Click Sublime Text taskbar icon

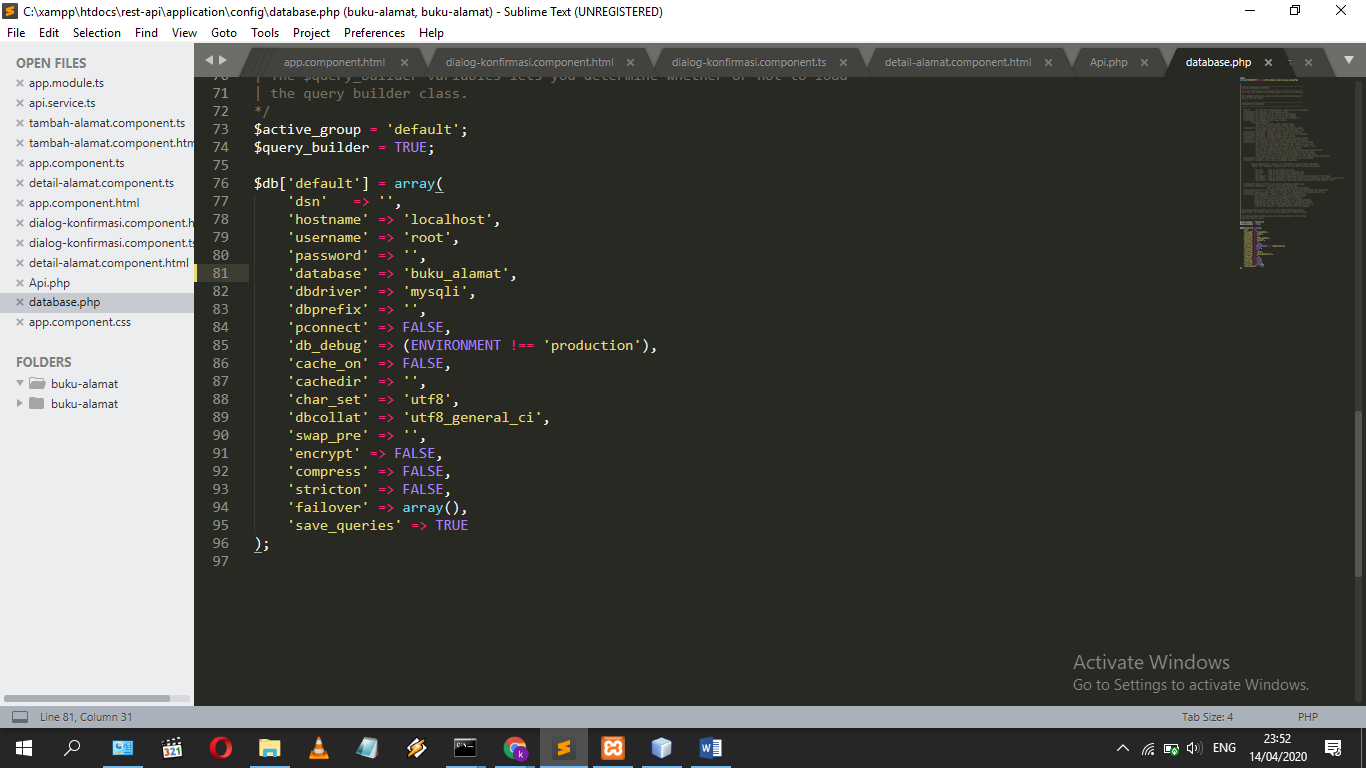click(x=564, y=747)
